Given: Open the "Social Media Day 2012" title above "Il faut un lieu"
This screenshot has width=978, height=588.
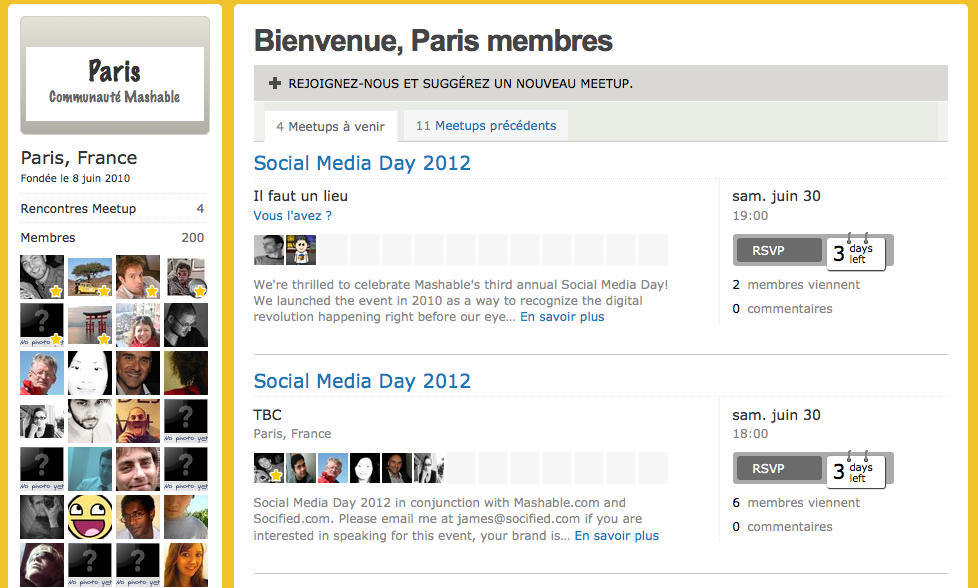Looking at the screenshot, I should [362, 163].
